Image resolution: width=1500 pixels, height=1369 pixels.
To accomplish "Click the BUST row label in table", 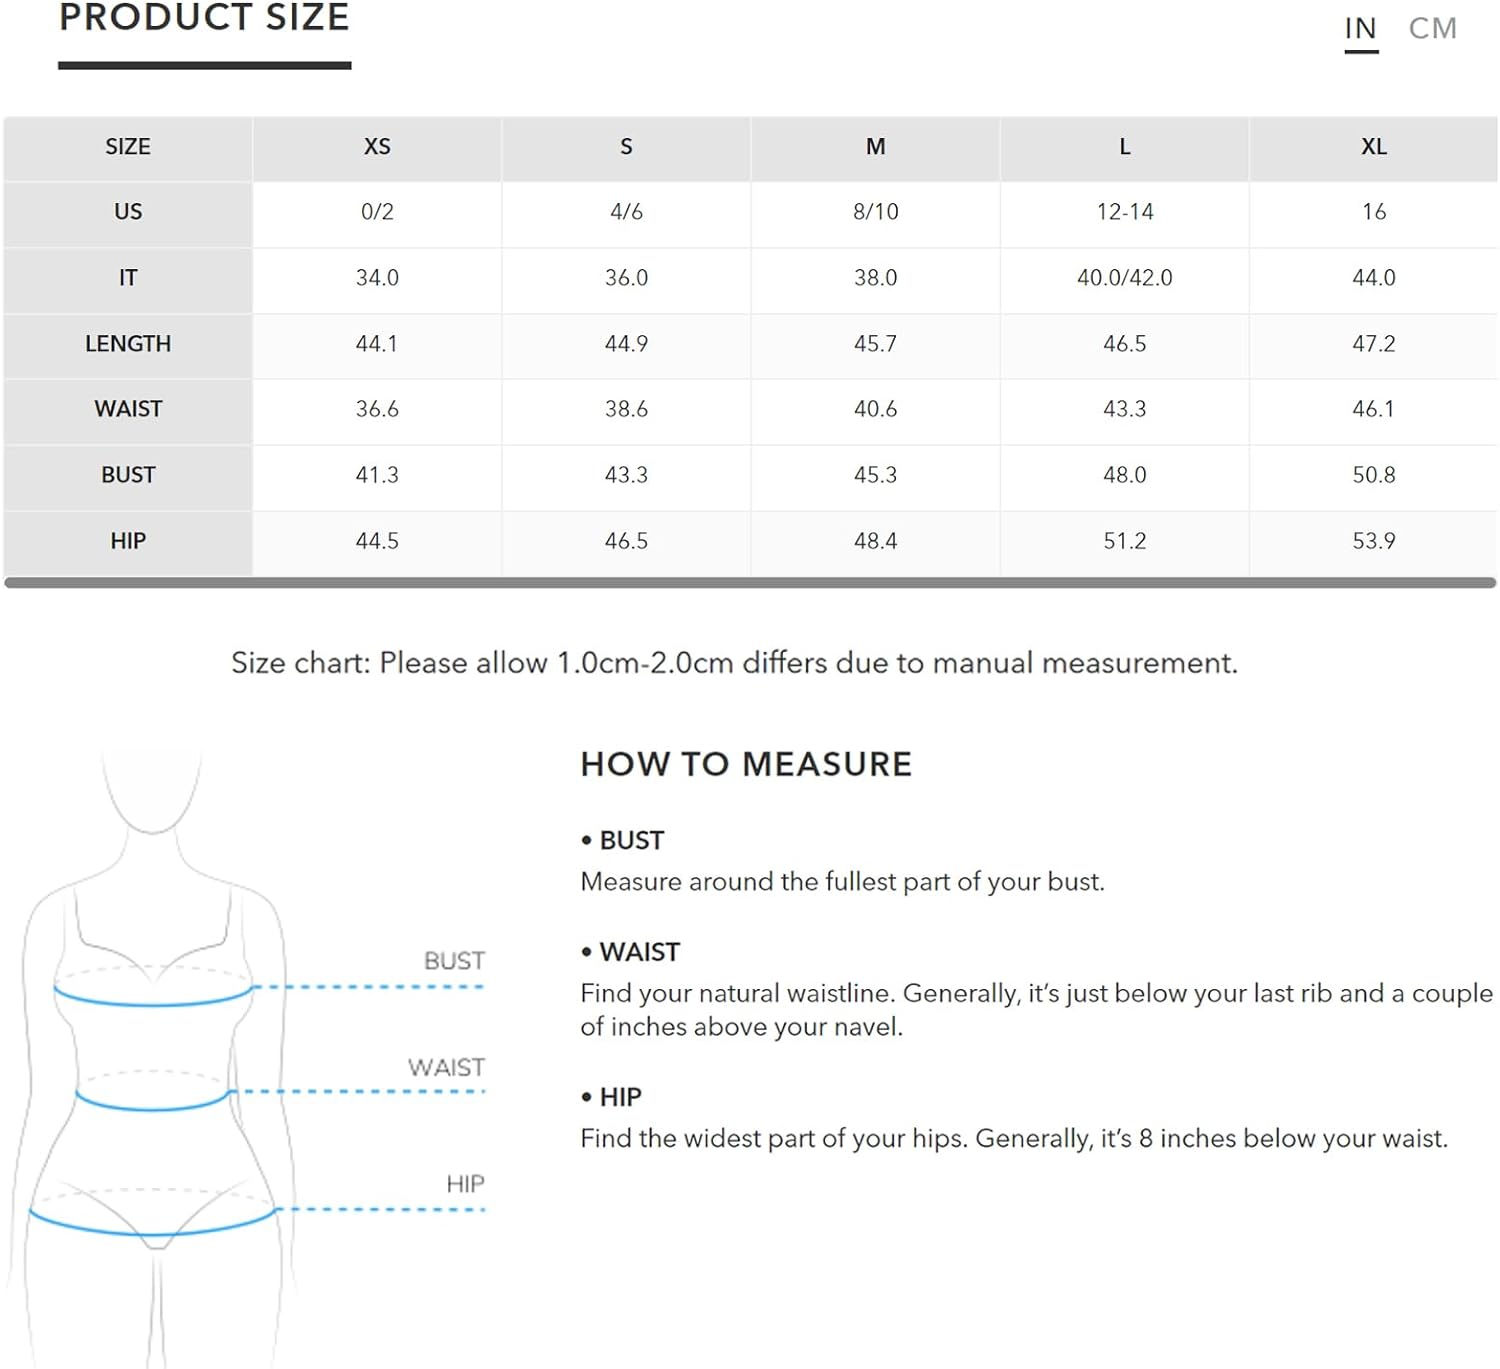I will (128, 475).
